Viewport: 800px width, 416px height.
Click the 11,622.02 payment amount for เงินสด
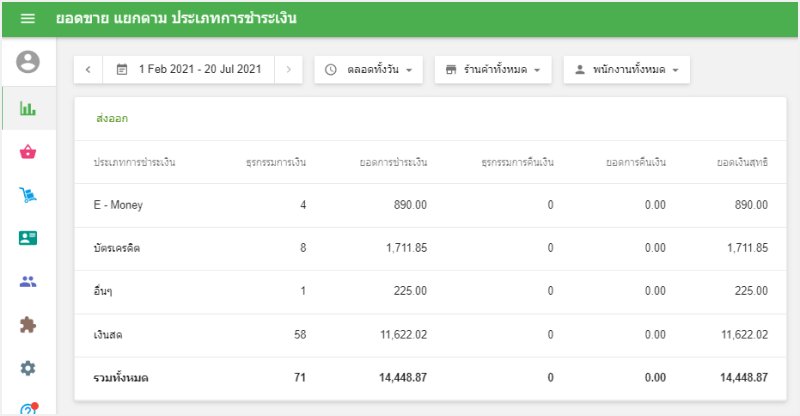(x=404, y=335)
